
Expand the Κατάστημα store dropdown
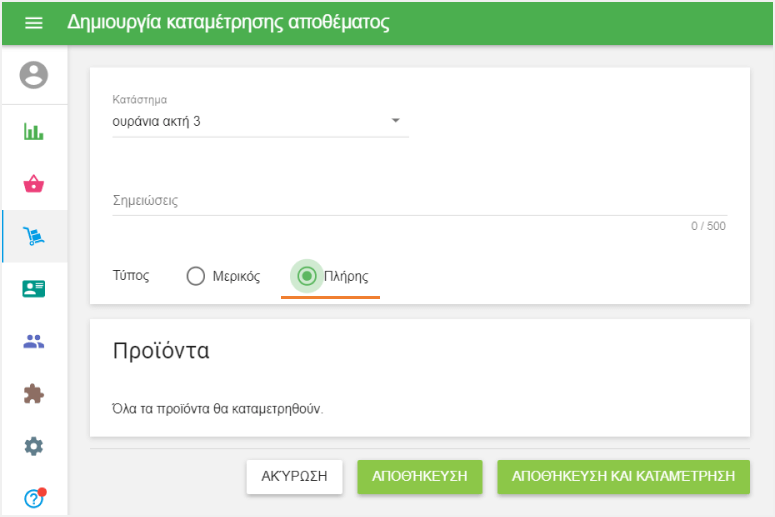pos(260,121)
